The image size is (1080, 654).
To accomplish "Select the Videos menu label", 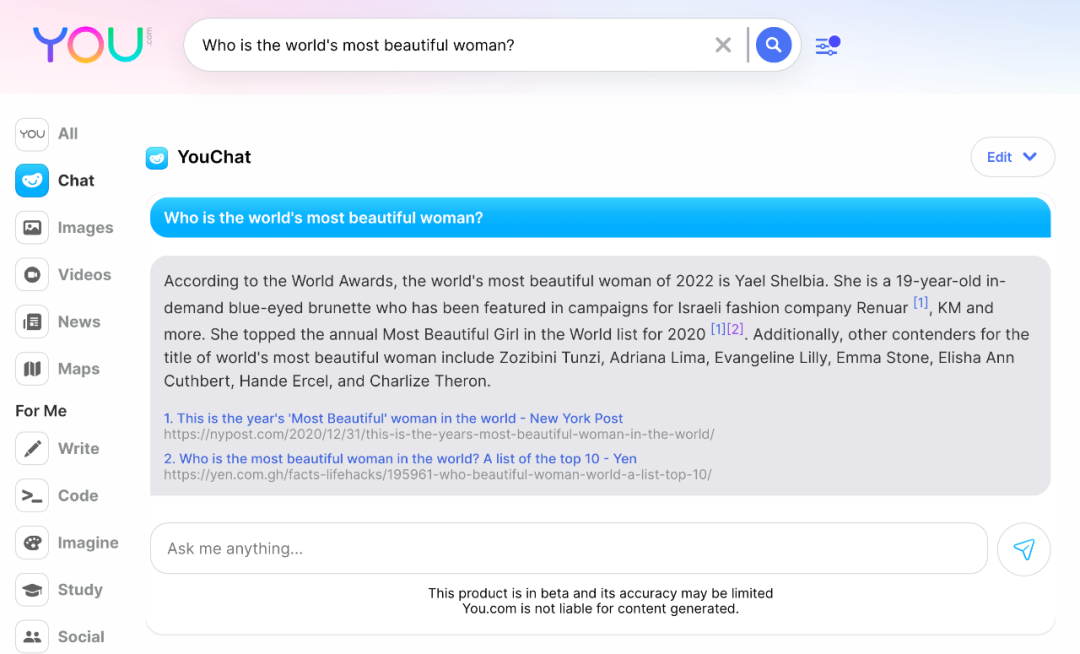I will point(84,275).
